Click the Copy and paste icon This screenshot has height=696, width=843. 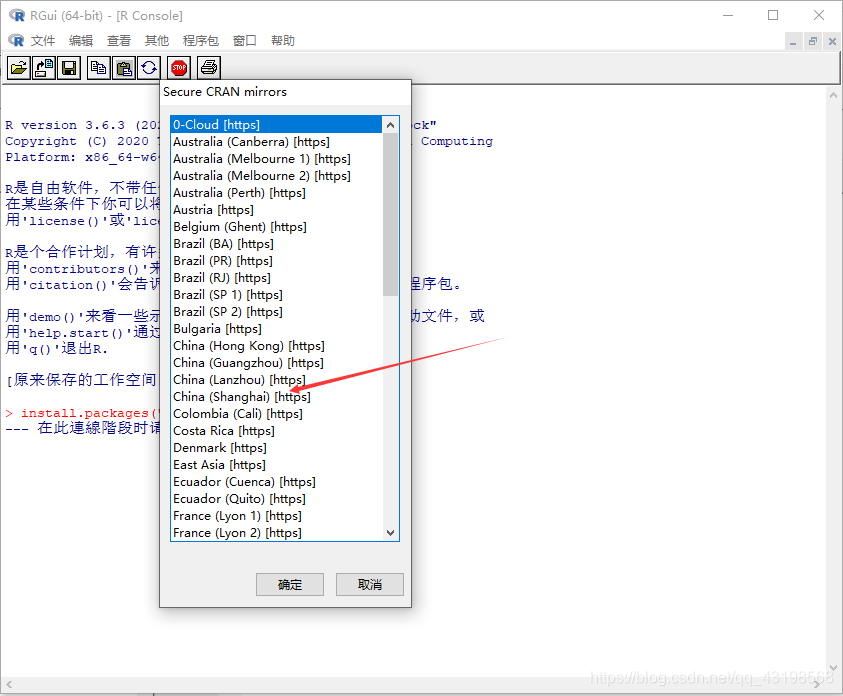click(x=149, y=68)
